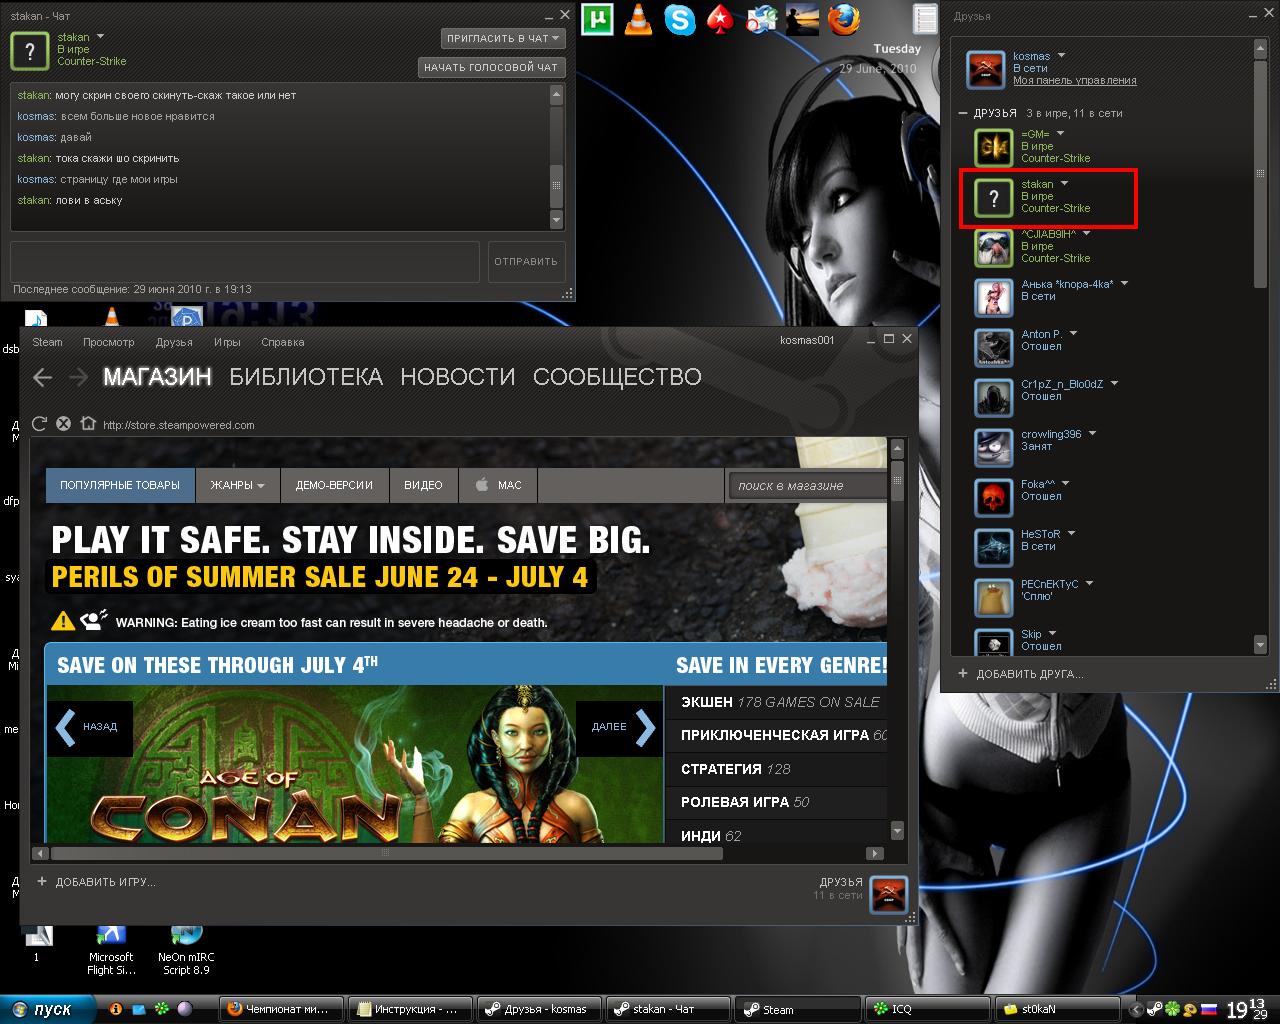This screenshot has height=1024, width=1280.
Task: Open Mozilla Firefox from the top icon row
Action: coord(846,19)
